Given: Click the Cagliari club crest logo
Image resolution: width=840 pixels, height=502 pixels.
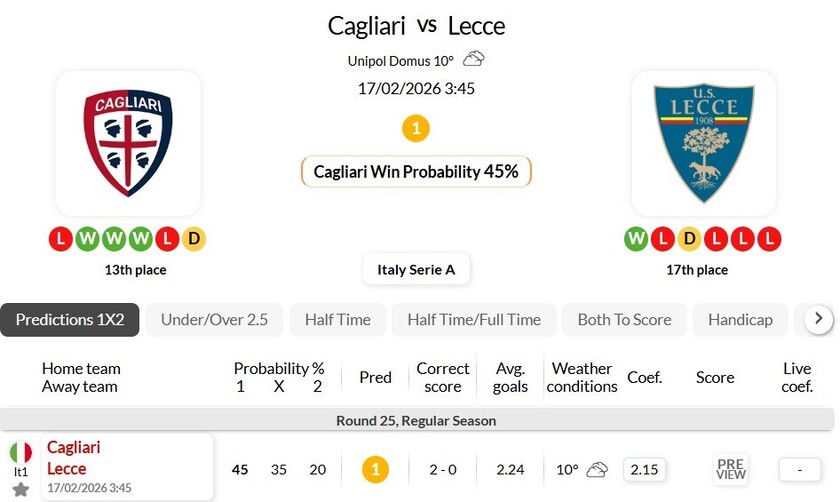Looking at the screenshot, I should (128, 143).
